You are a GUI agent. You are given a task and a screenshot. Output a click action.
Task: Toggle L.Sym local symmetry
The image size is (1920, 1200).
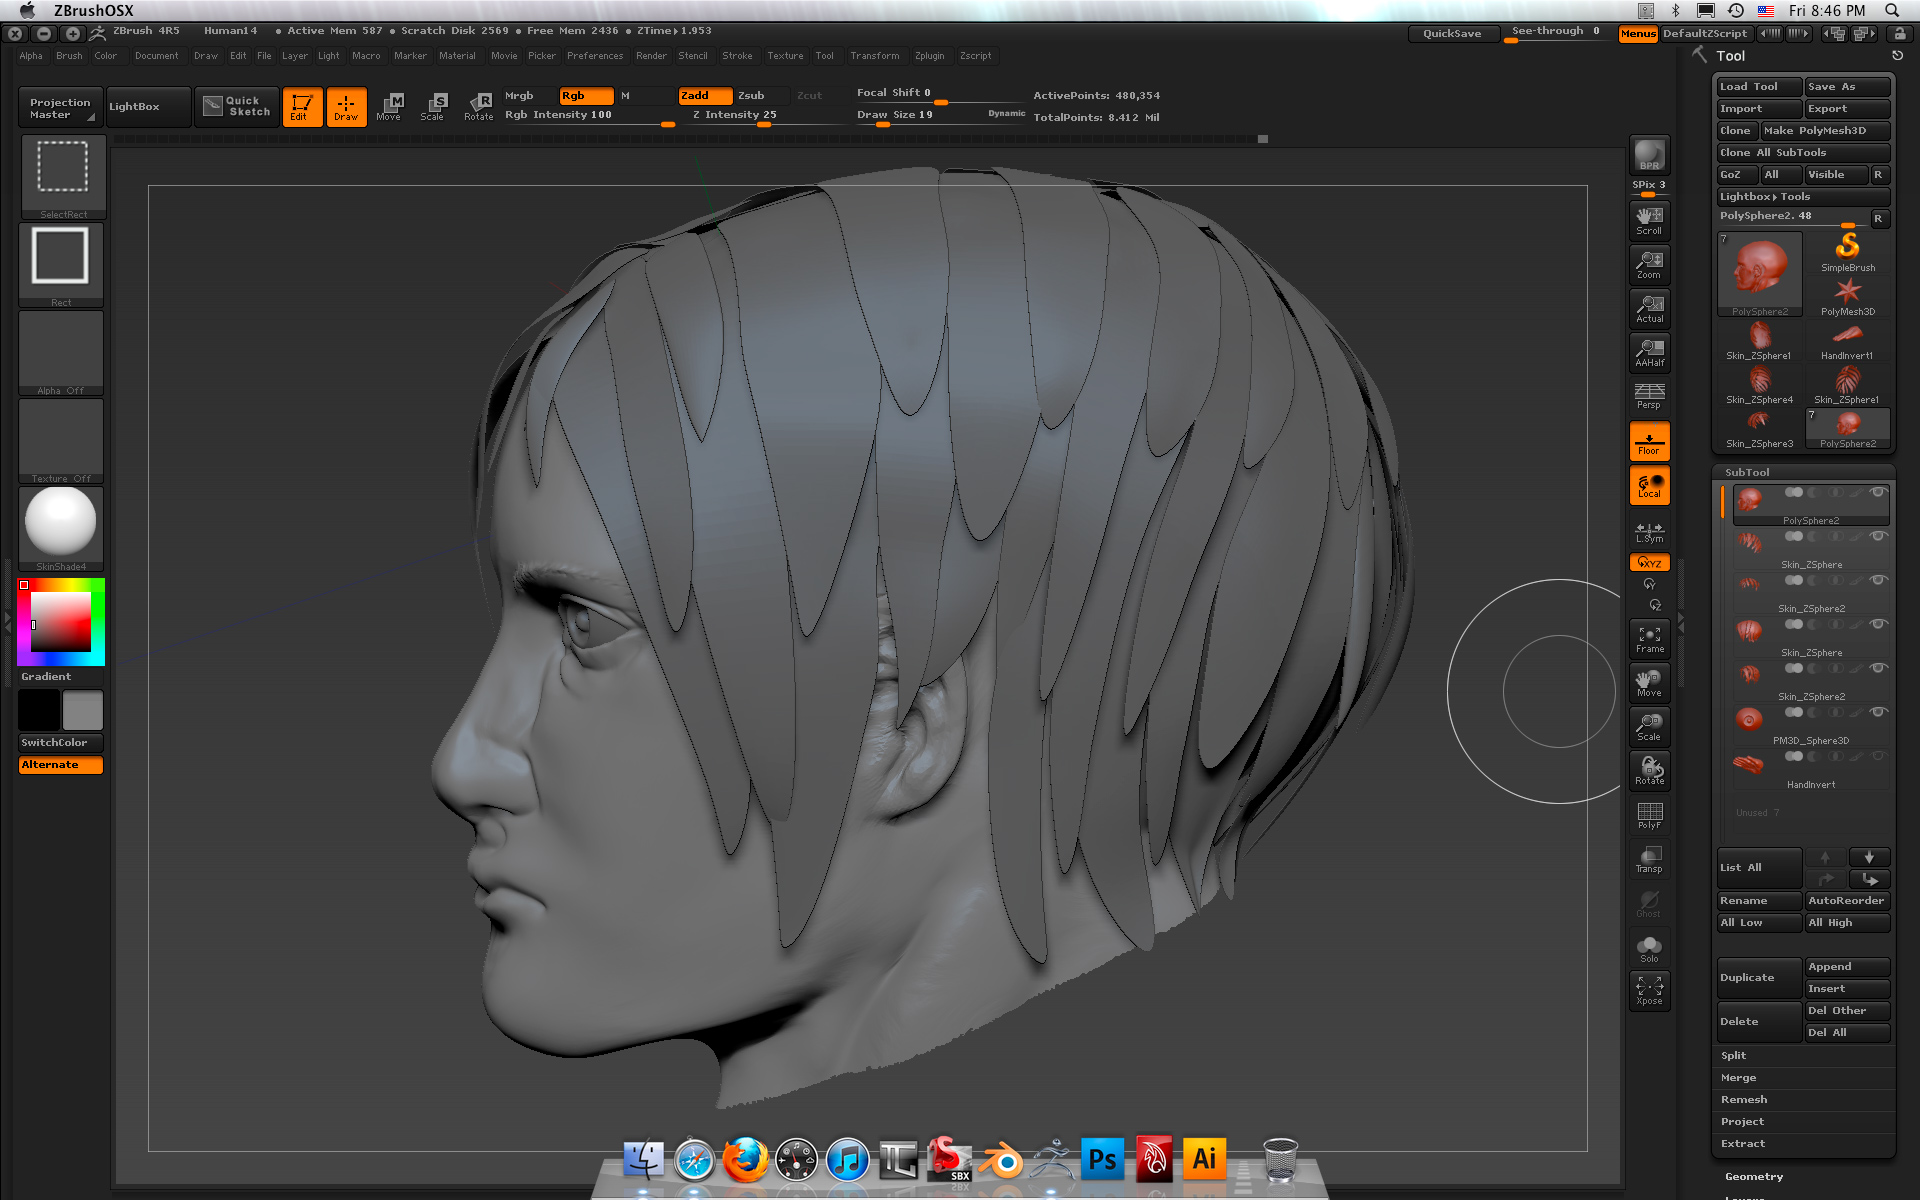(1649, 531)
